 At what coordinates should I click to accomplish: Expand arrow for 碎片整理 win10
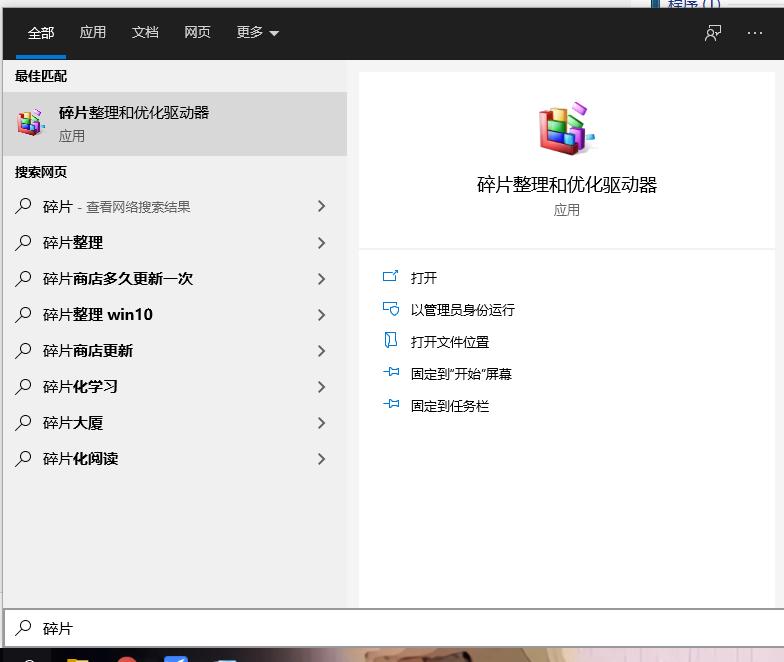click(x=322, y=315)
